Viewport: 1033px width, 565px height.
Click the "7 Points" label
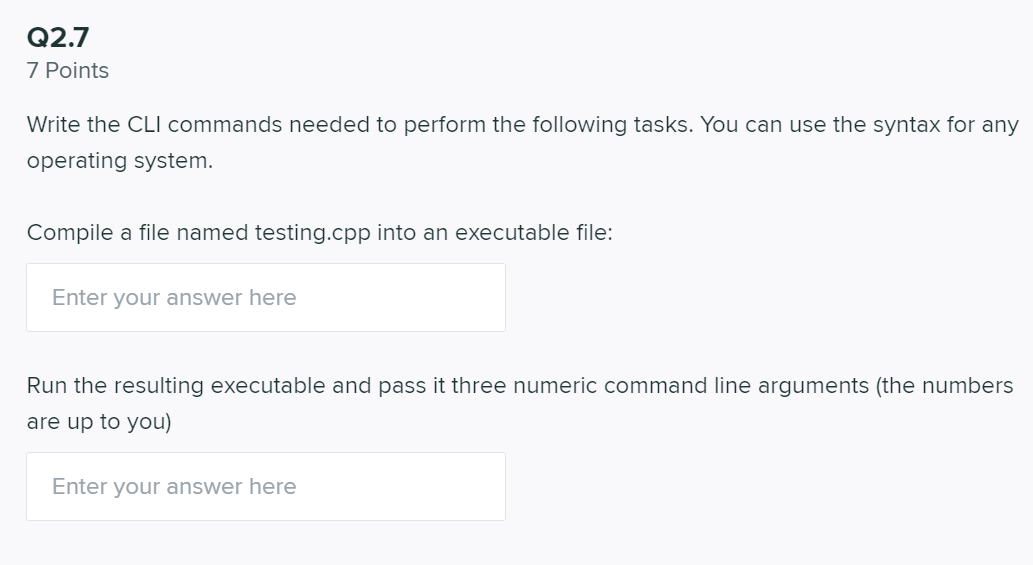pyautogui.click(x=68, y=71)
